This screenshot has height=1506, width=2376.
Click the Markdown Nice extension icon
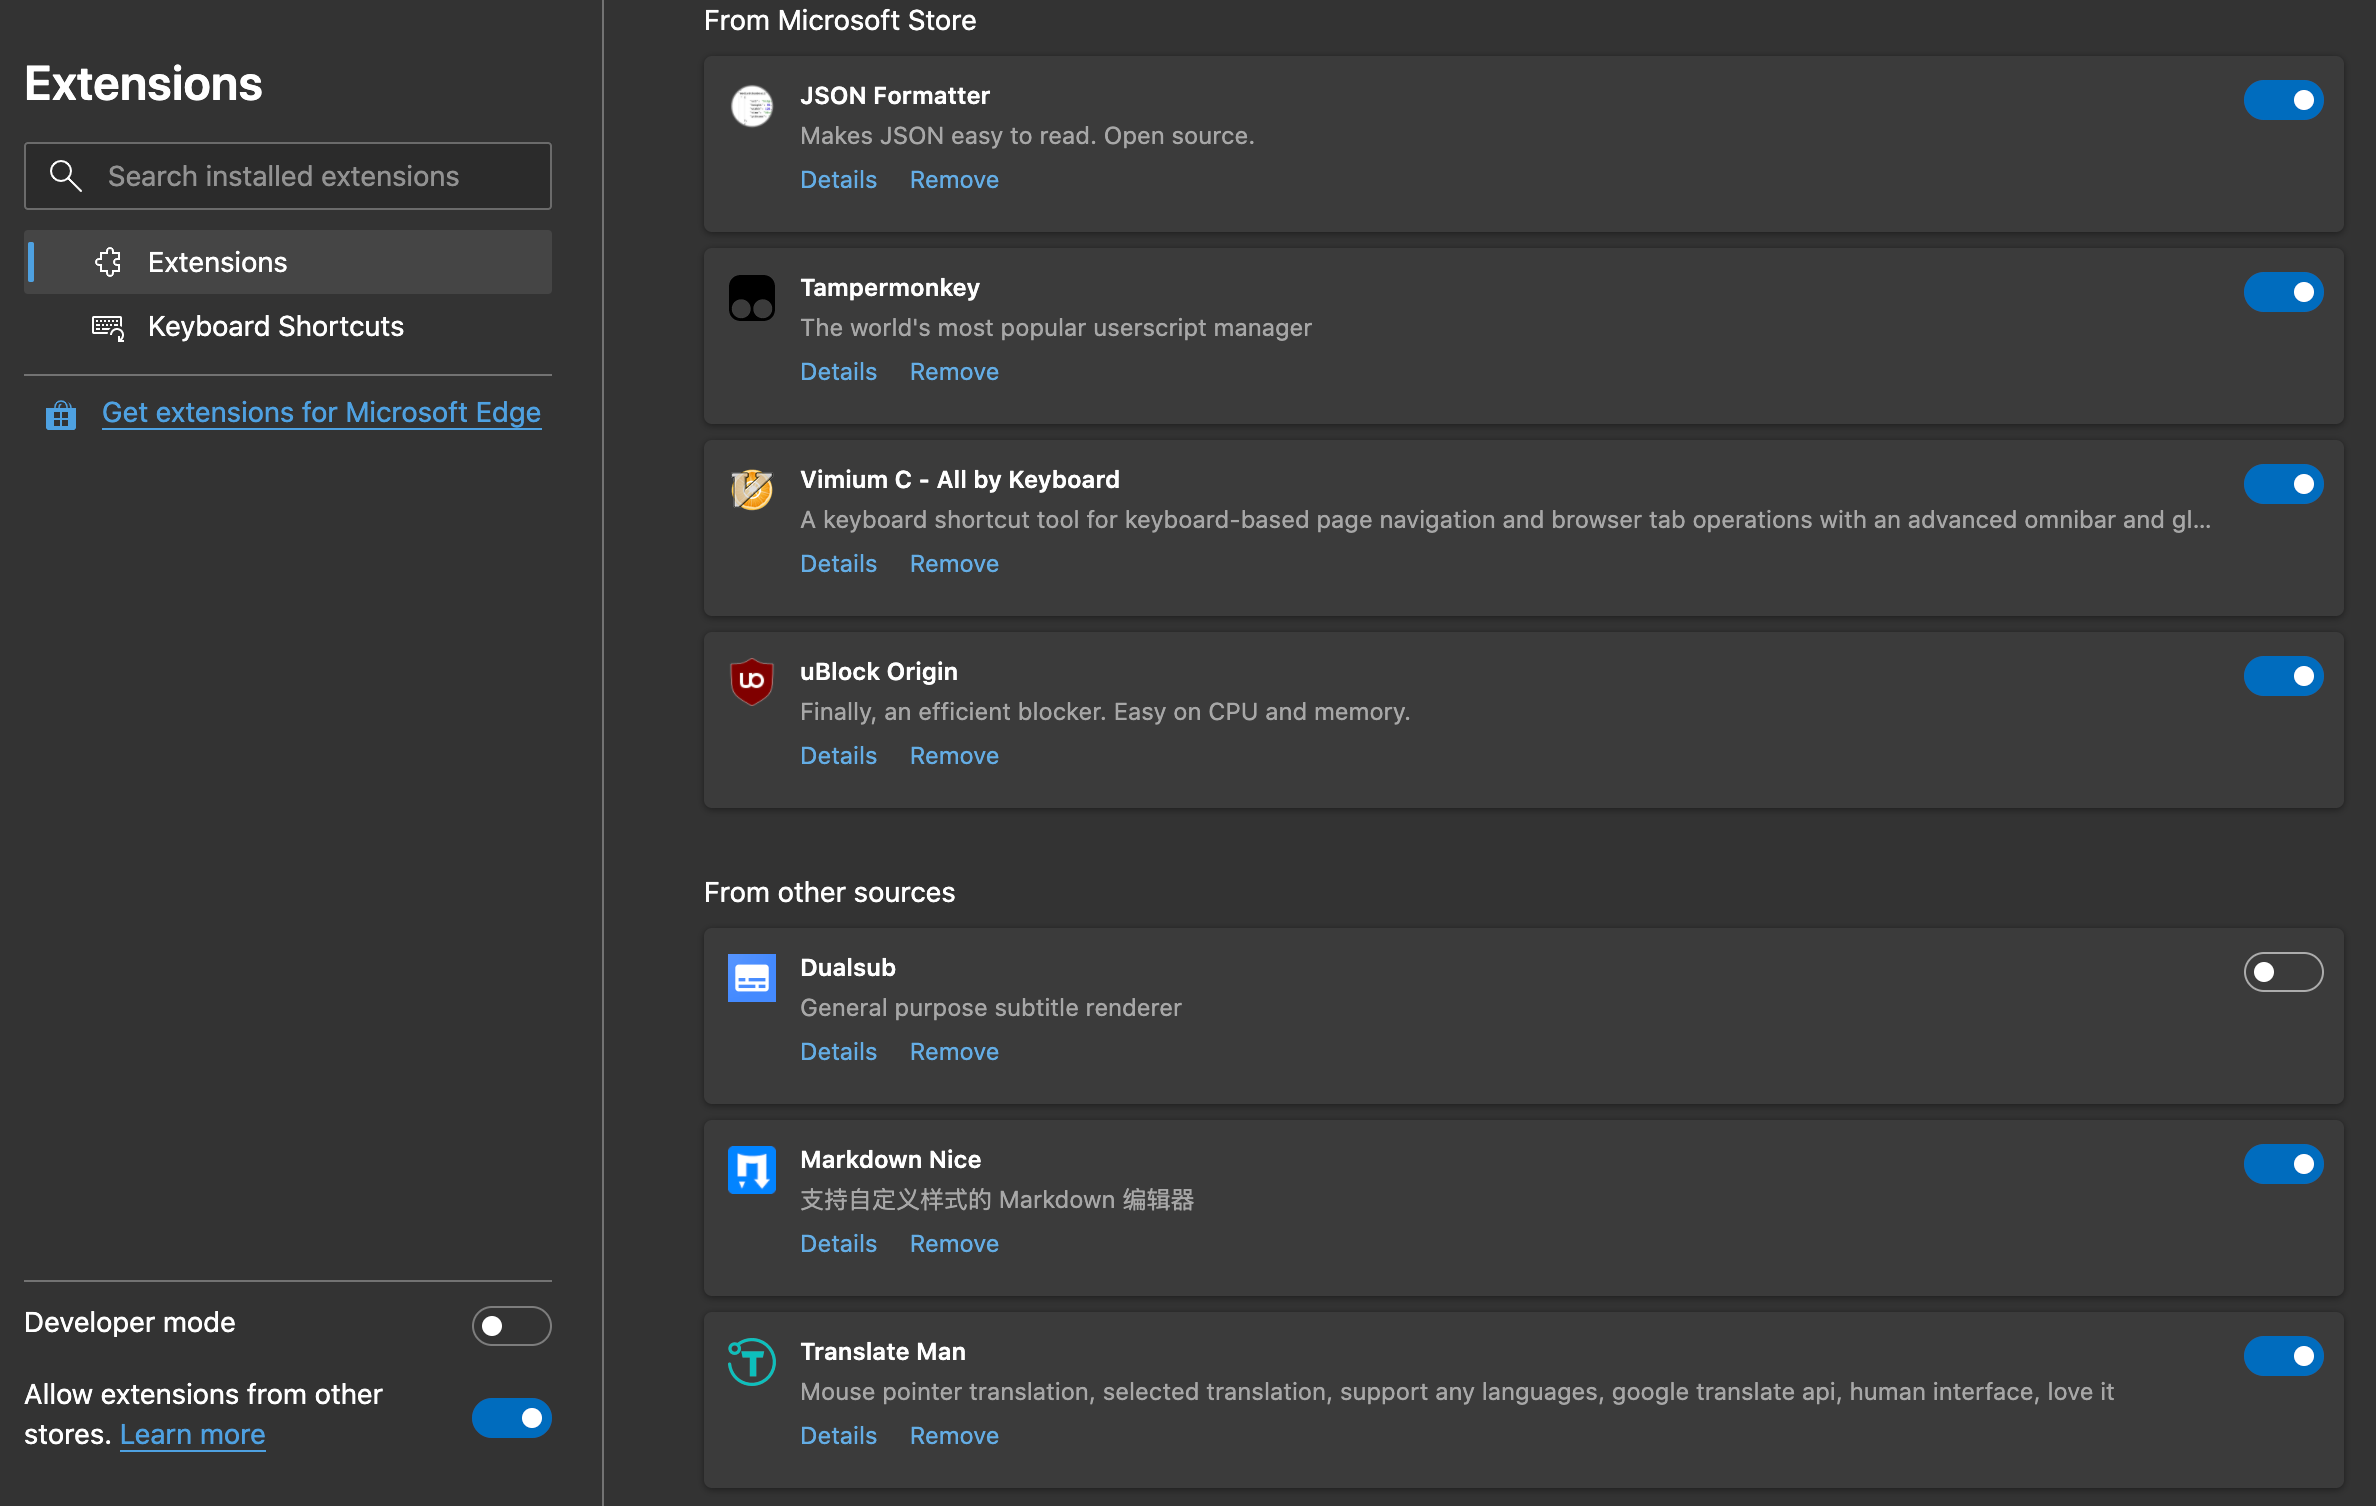752,1170
